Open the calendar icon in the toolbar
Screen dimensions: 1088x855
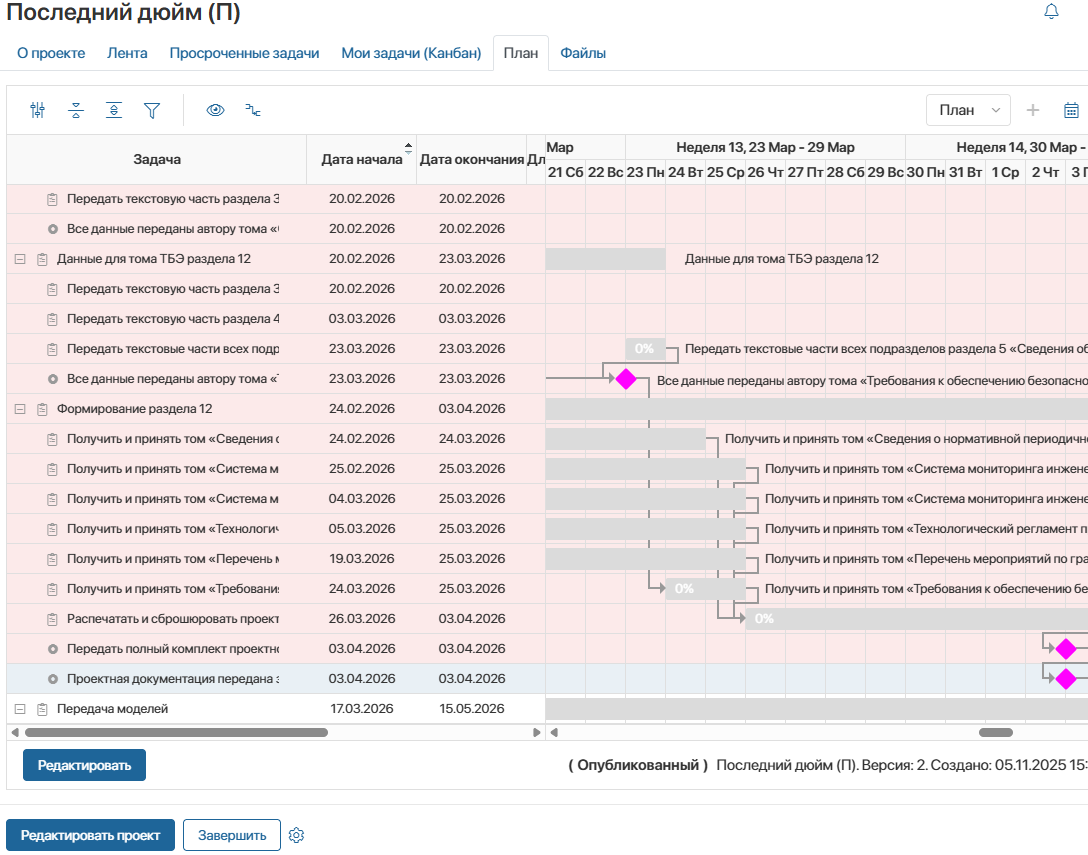click(1071, 110)
